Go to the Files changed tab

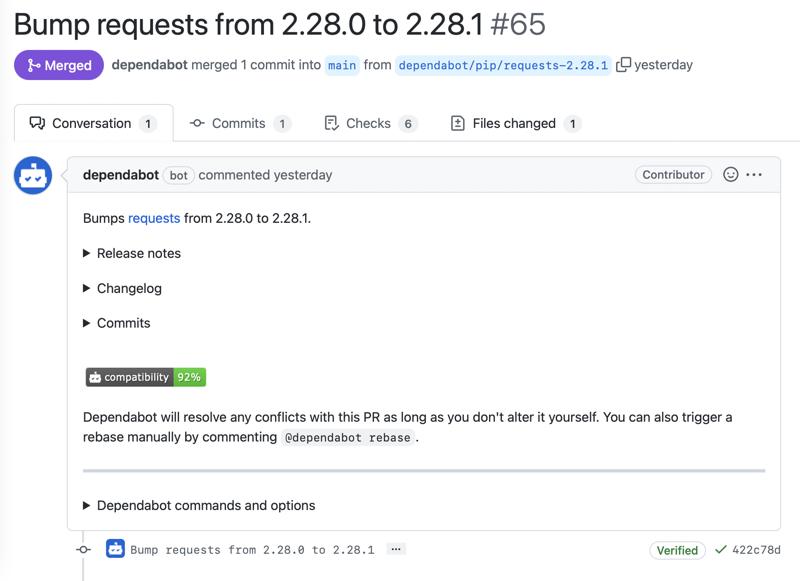click(x=514, y=123)
